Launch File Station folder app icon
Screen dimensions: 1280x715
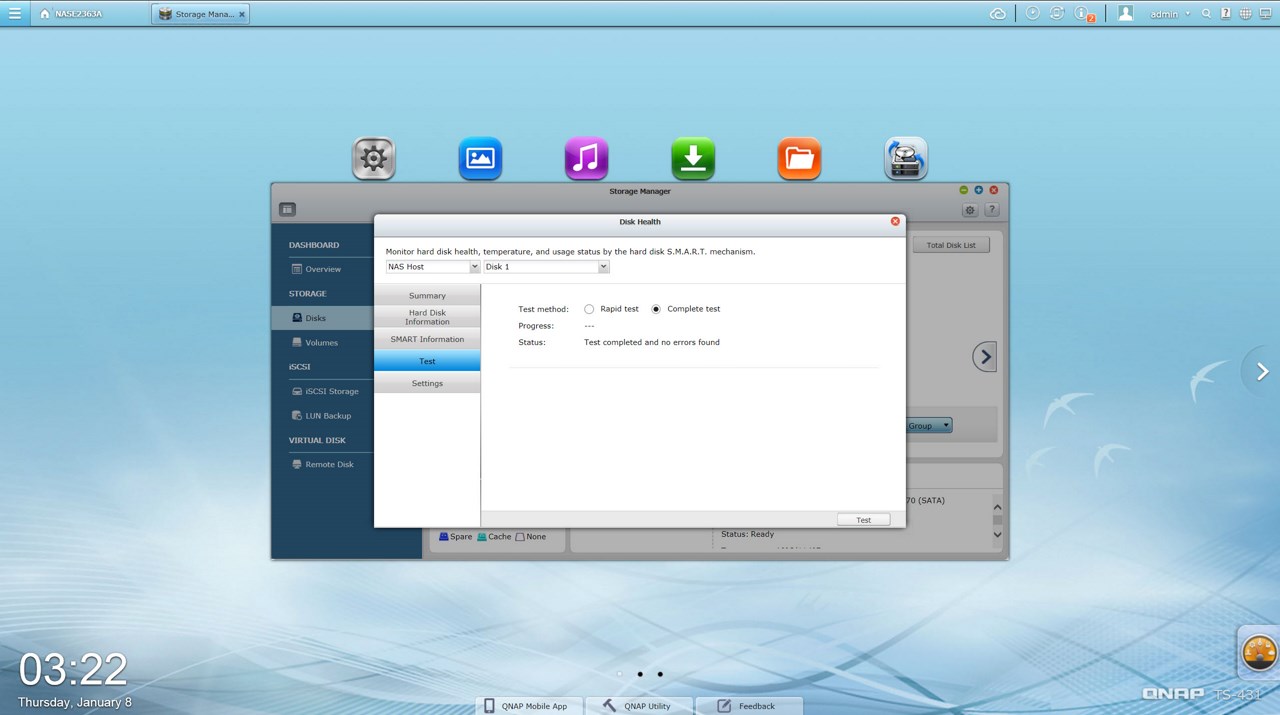coord(799,159)
